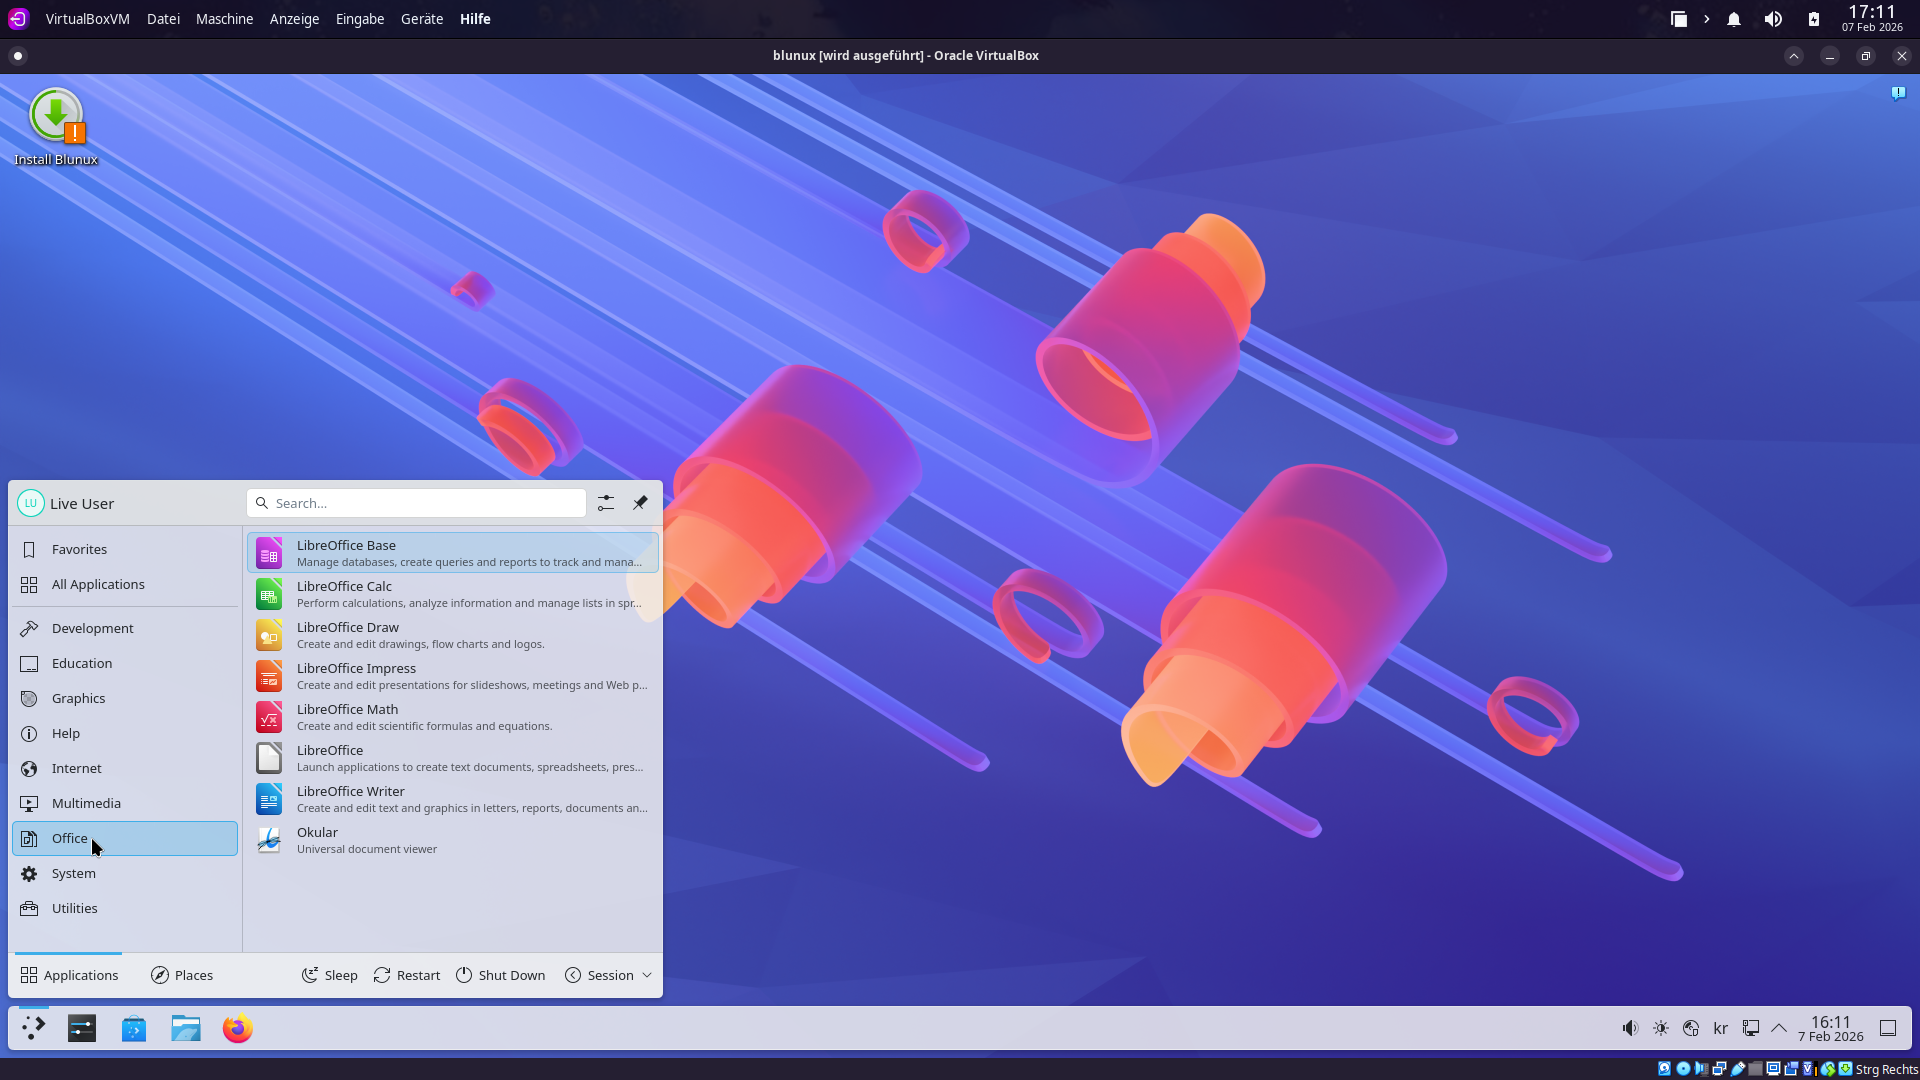Show hidden system tray icons arrow

pos(1779,1028)
